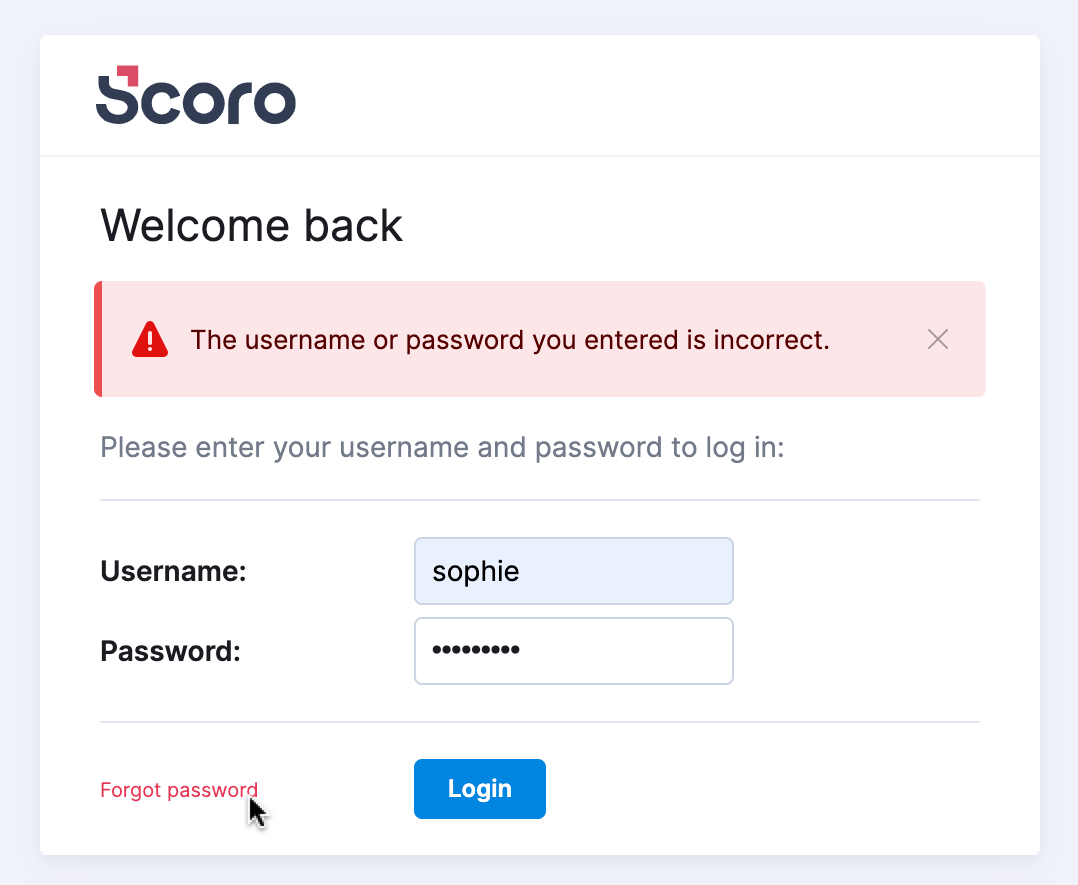Click Forgot password to reset credentials
The image size is (1078, 885).
[179, 790]
